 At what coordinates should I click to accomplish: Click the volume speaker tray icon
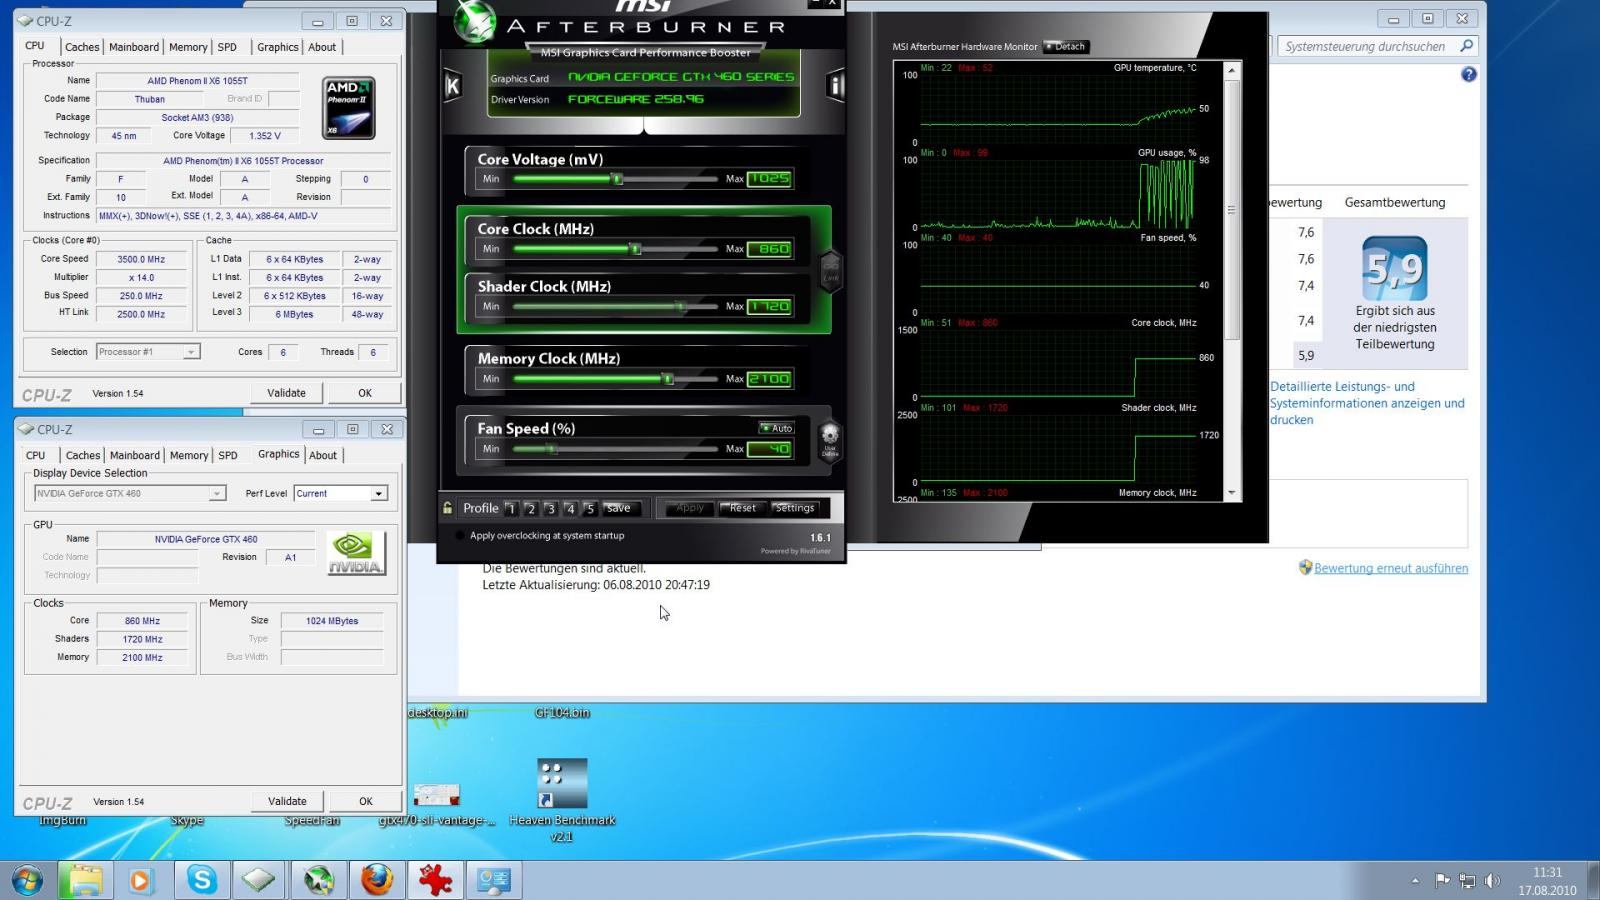[1492, 881]
